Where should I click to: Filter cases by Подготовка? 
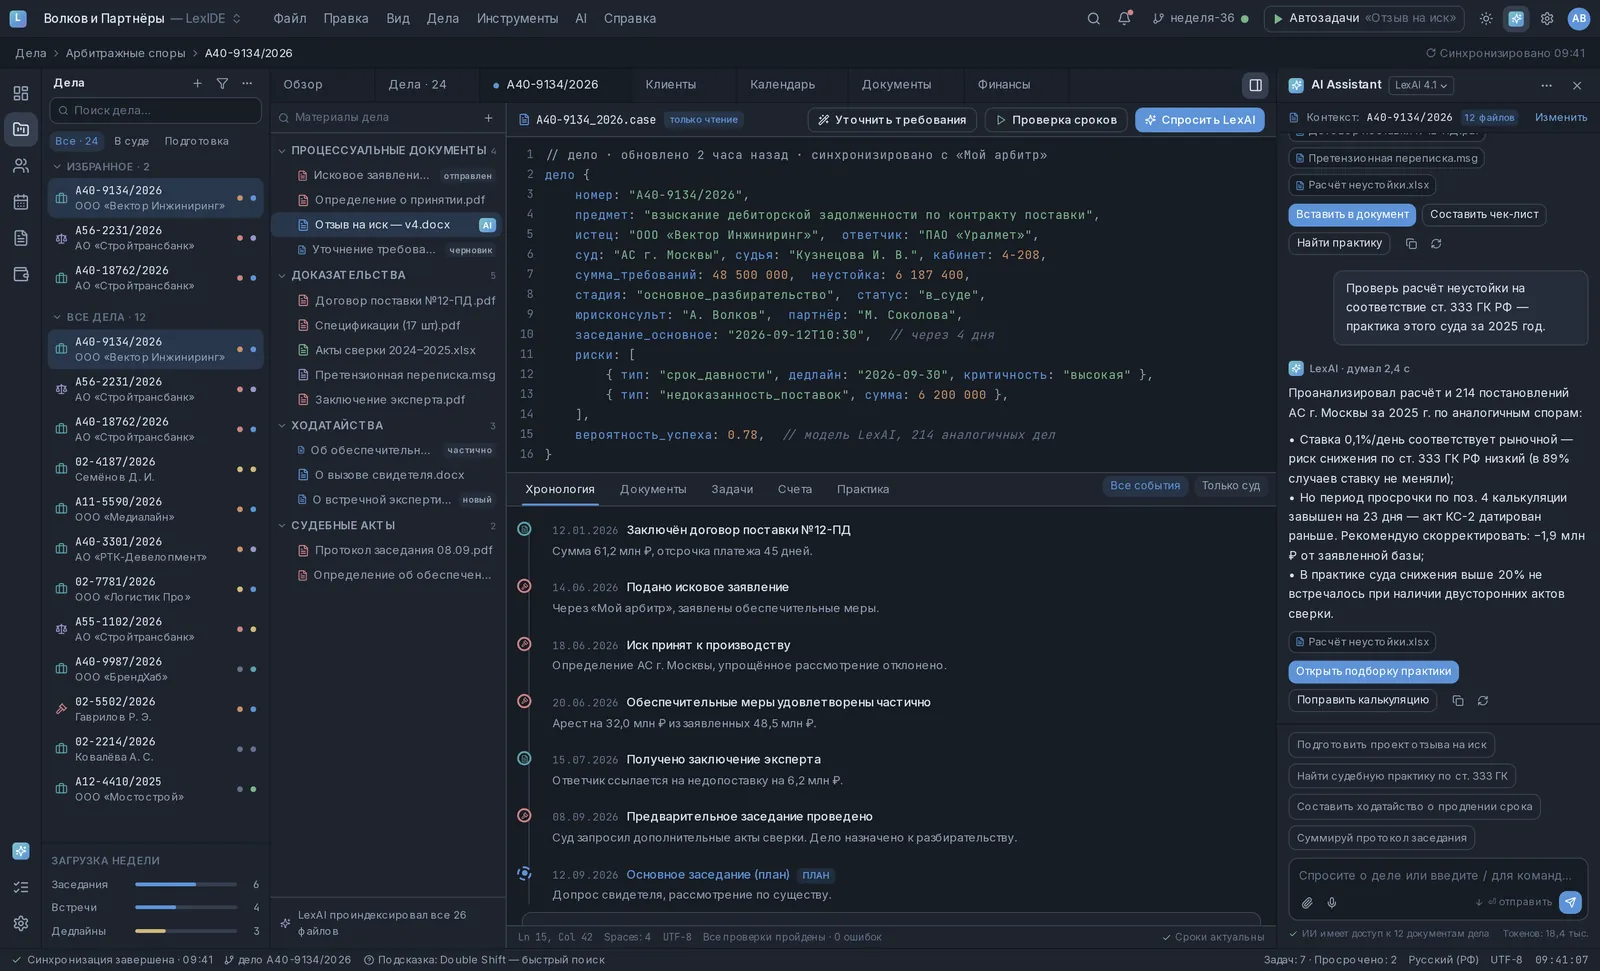196,141
